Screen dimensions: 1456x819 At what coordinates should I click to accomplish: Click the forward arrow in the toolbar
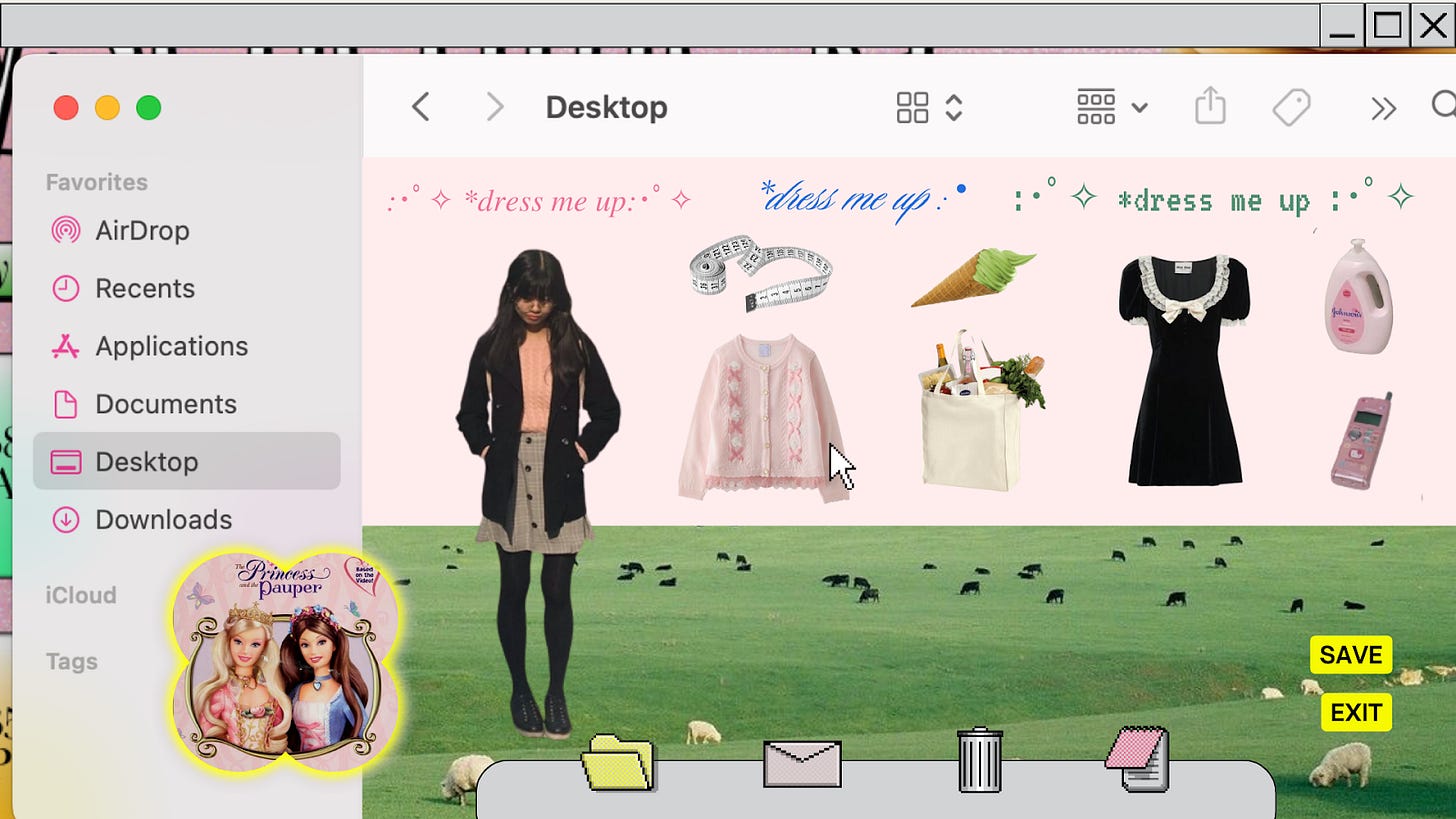pos(495,107)
